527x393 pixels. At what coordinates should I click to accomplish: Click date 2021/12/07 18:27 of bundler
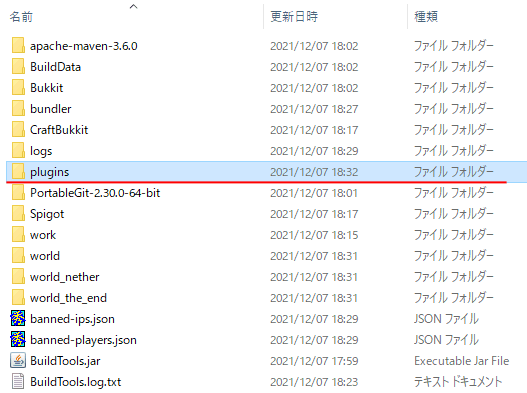314,109
